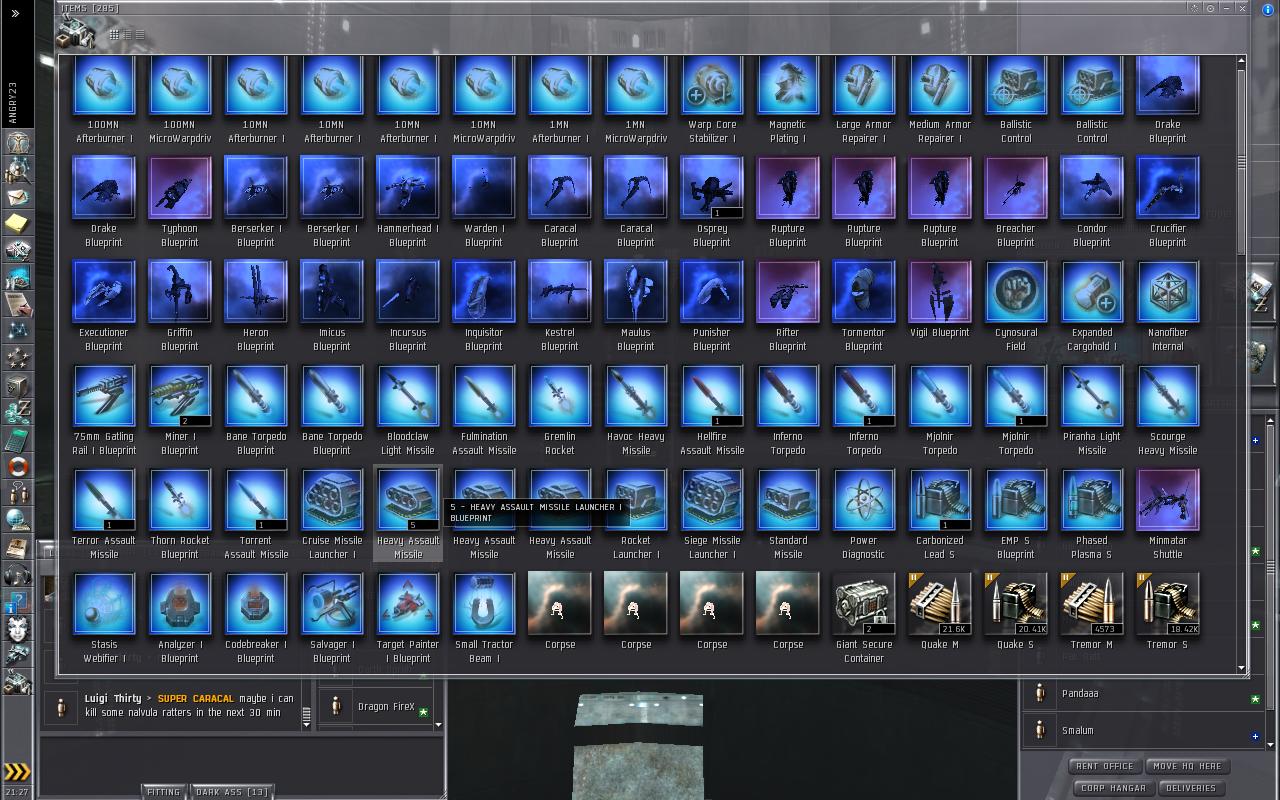1280x800 pixels.
Task: Click the chat message scrollbar handle
Action: point(307,714)
